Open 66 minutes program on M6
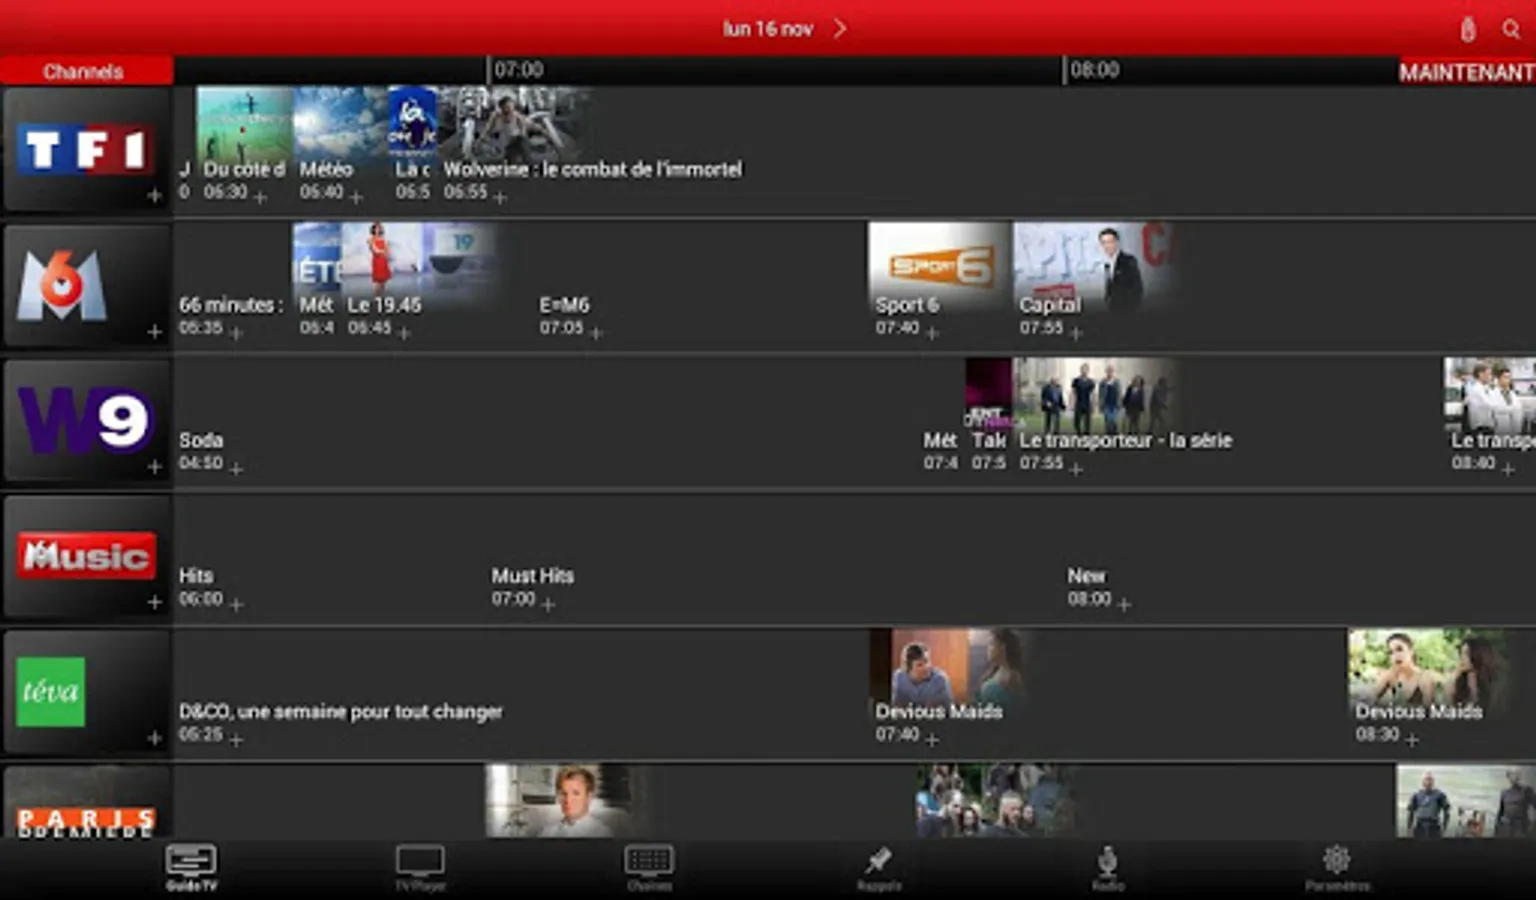The width and height of the screenshot is (1536, 900). click(x=231, y=305)
